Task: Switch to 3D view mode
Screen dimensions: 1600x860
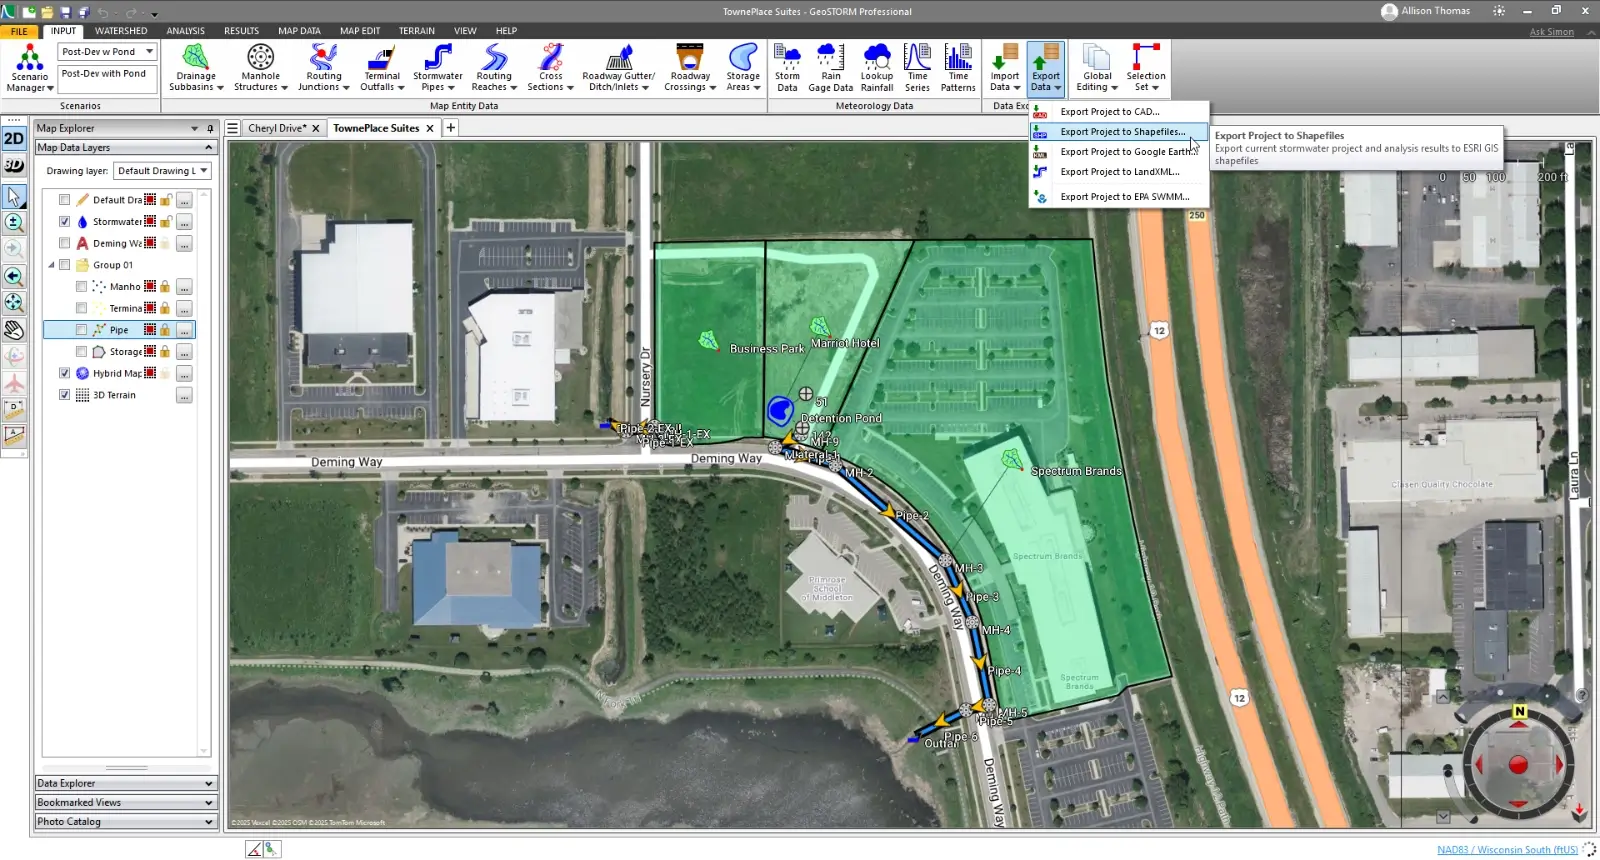Action: 14,165
